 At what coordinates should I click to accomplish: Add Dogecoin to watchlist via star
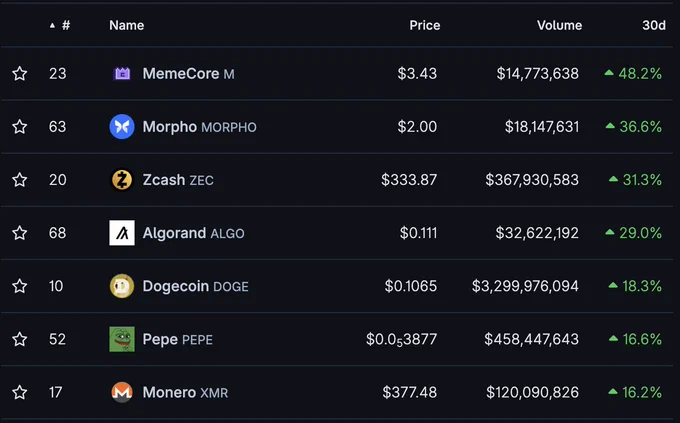(20, 286)
